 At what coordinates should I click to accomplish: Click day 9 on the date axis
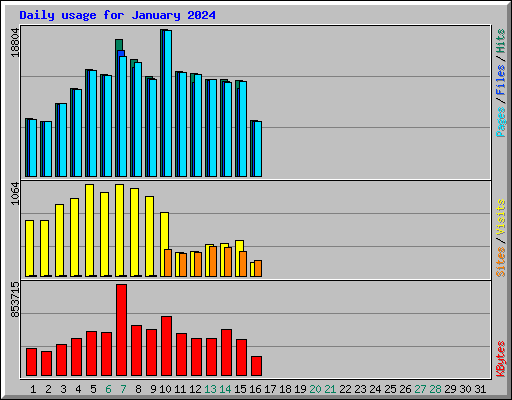[153, 389]
